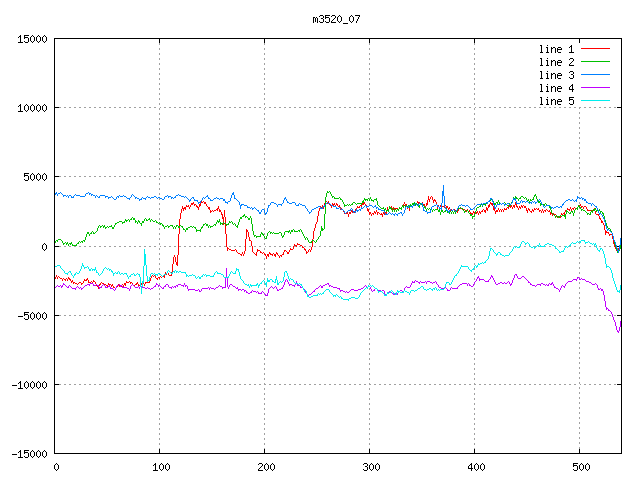Viewport: 640px width, 480px height.
Task: Pick the "line 4" legend label
Action: pos(556,88)
